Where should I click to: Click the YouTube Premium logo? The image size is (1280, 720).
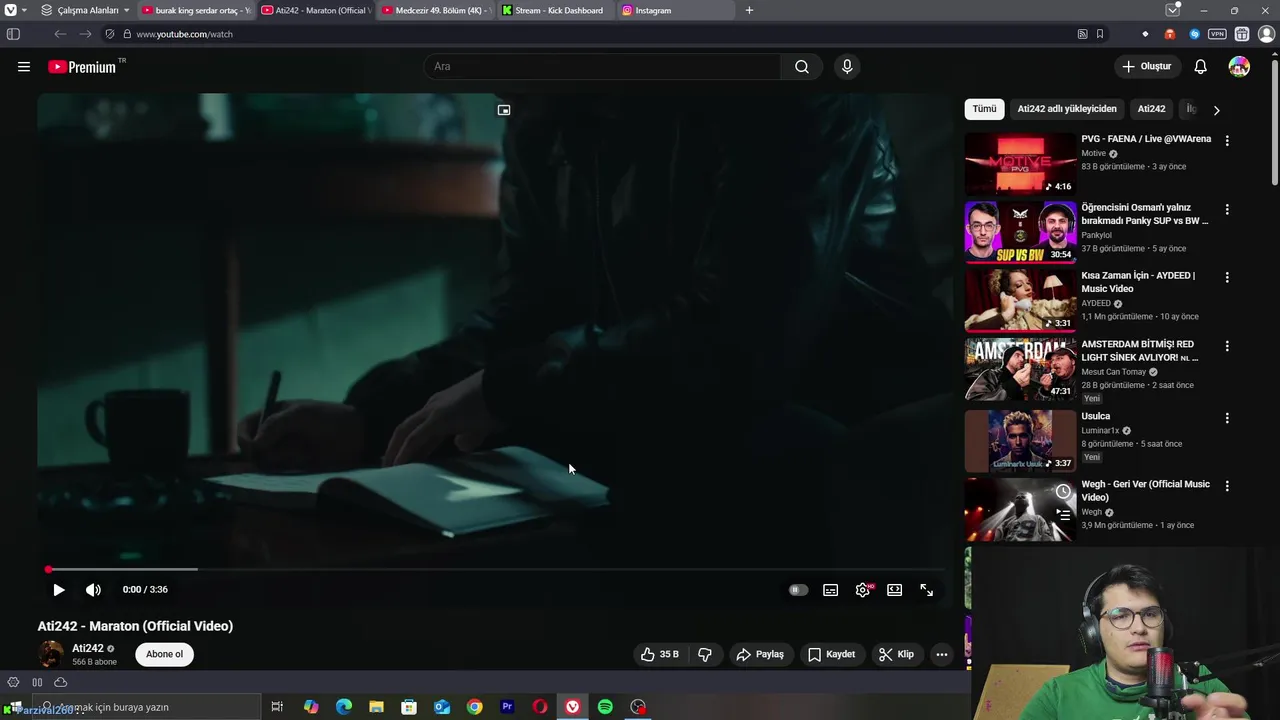point(82,67)
